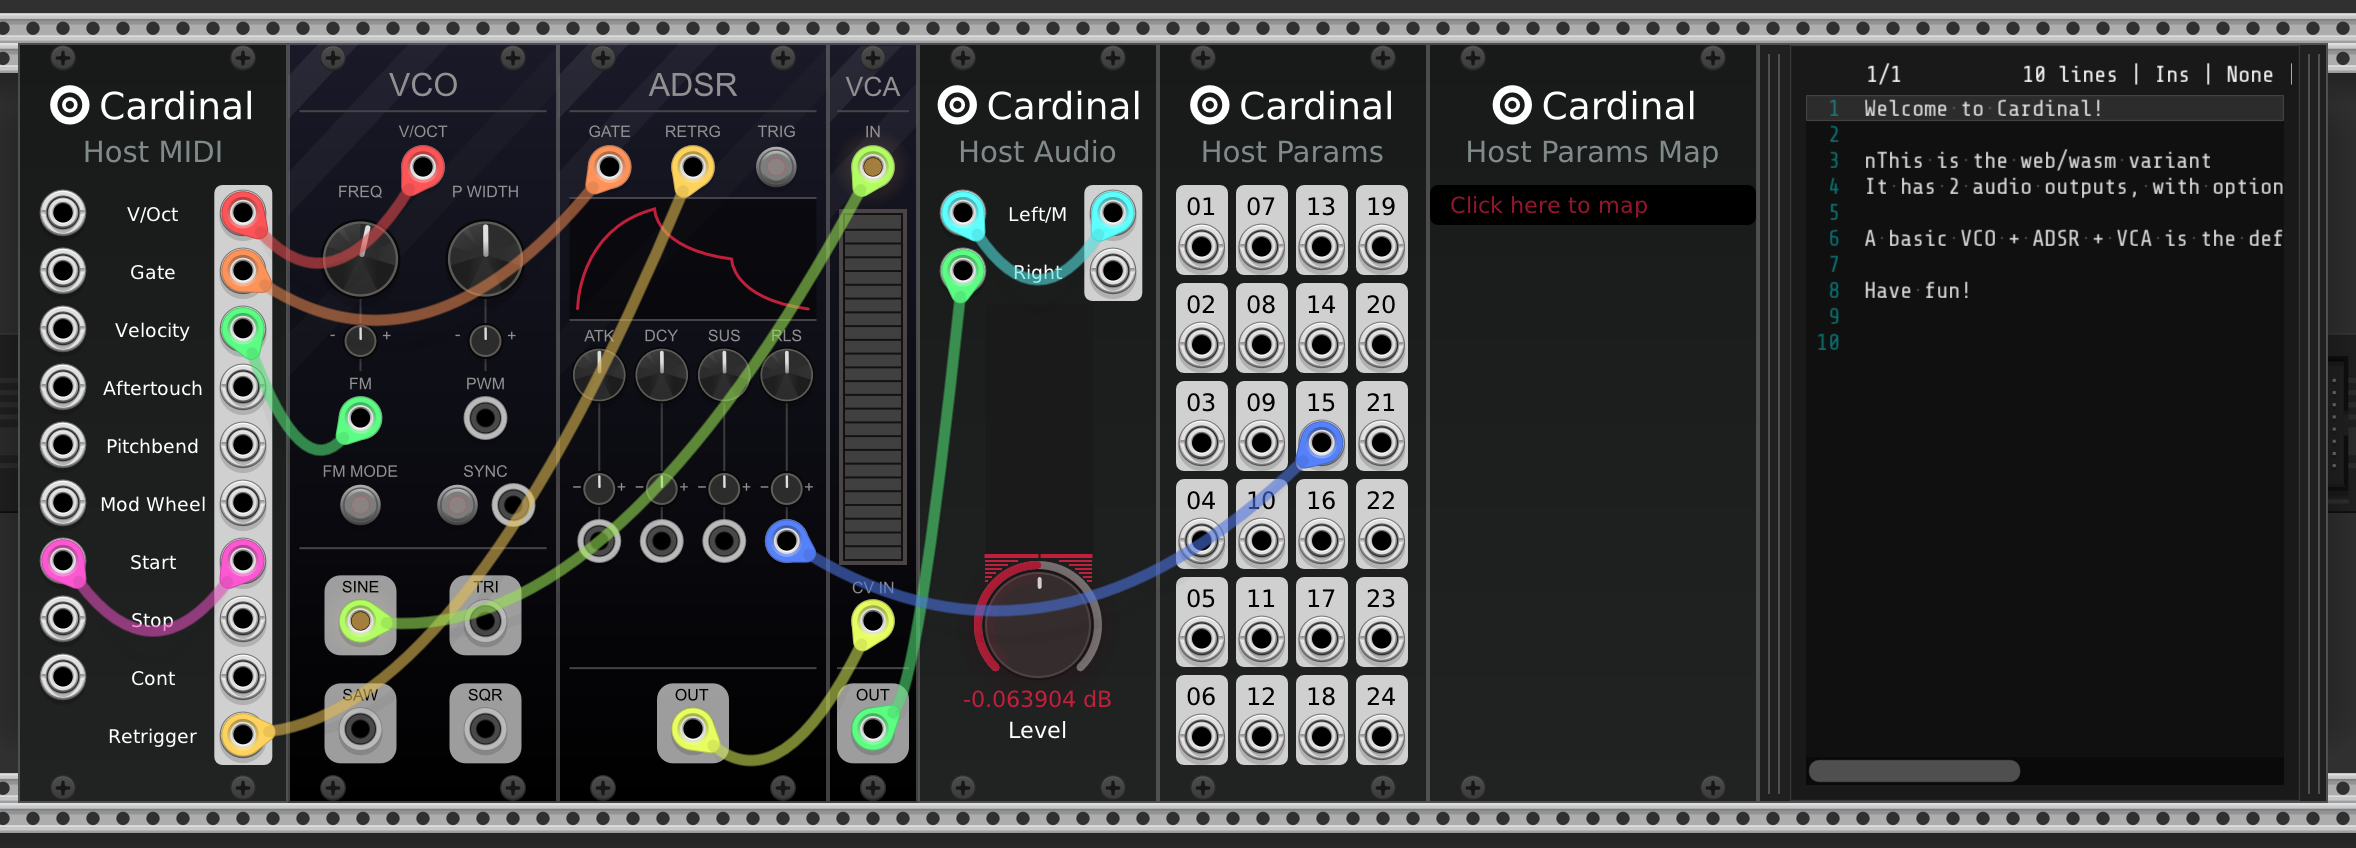
Task: Click the VCO FM attenuverter small knob
Action: tap(360, 340)
